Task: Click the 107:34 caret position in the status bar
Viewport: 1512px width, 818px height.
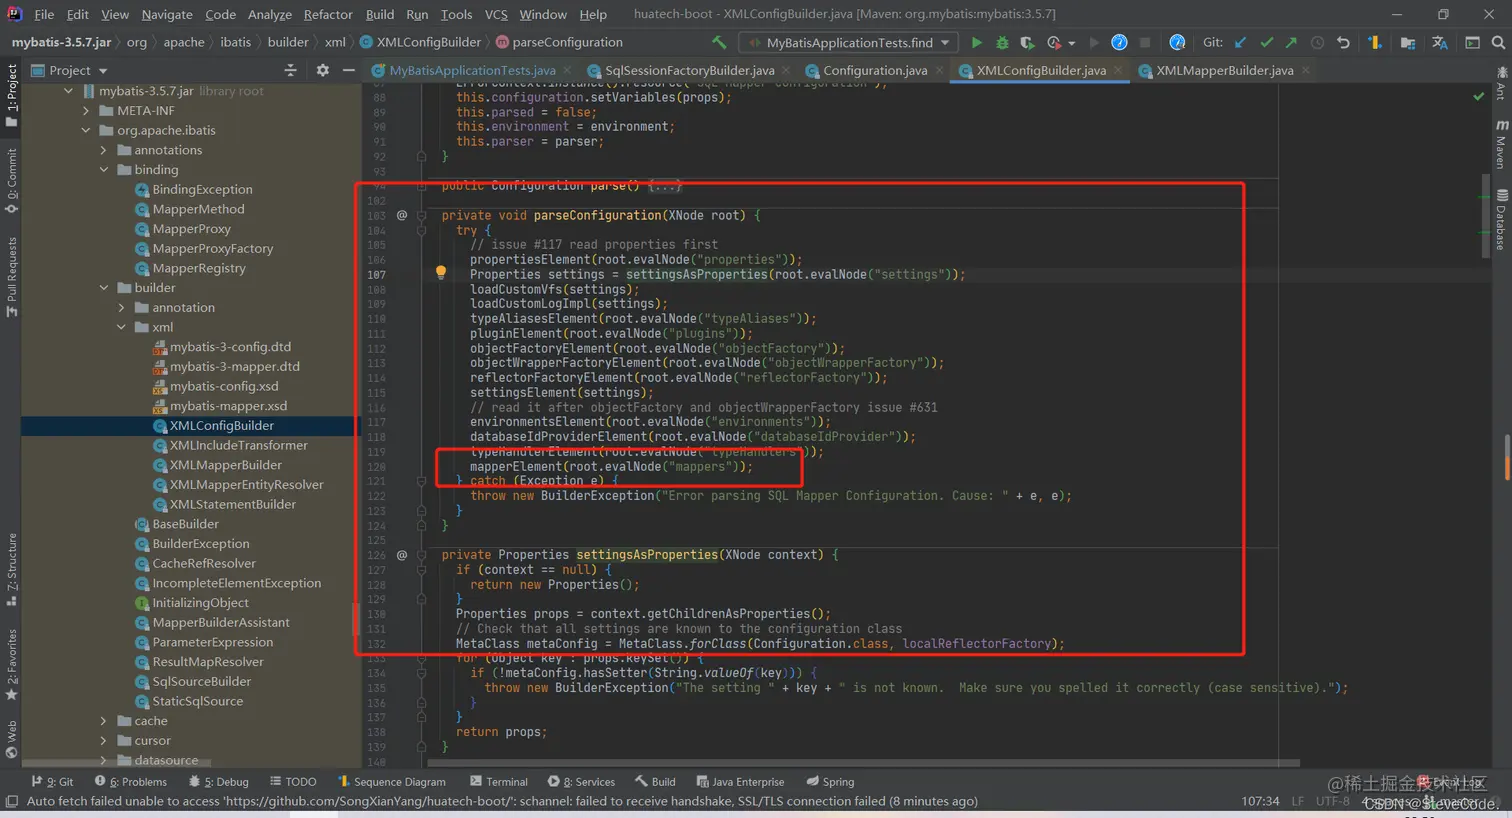Action: click(x=1260, y=801)
